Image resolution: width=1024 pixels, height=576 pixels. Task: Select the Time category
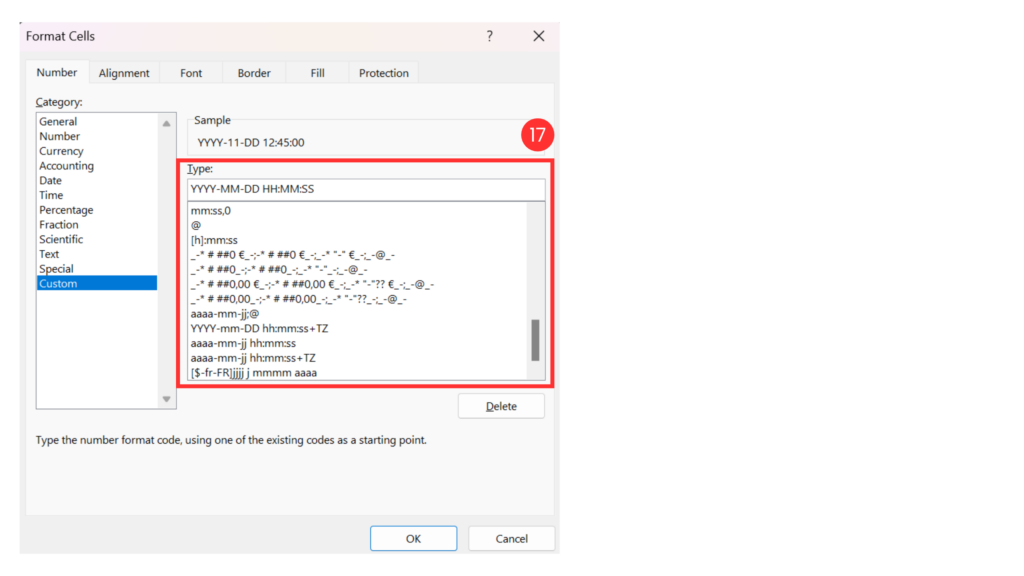(97, 195)
